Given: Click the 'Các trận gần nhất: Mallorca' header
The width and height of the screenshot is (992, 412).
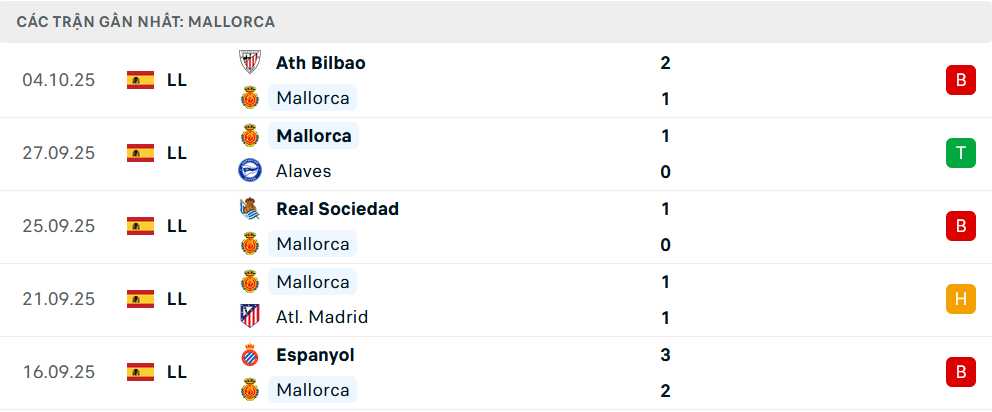Looking at the screenshot, I should (146, 21).
